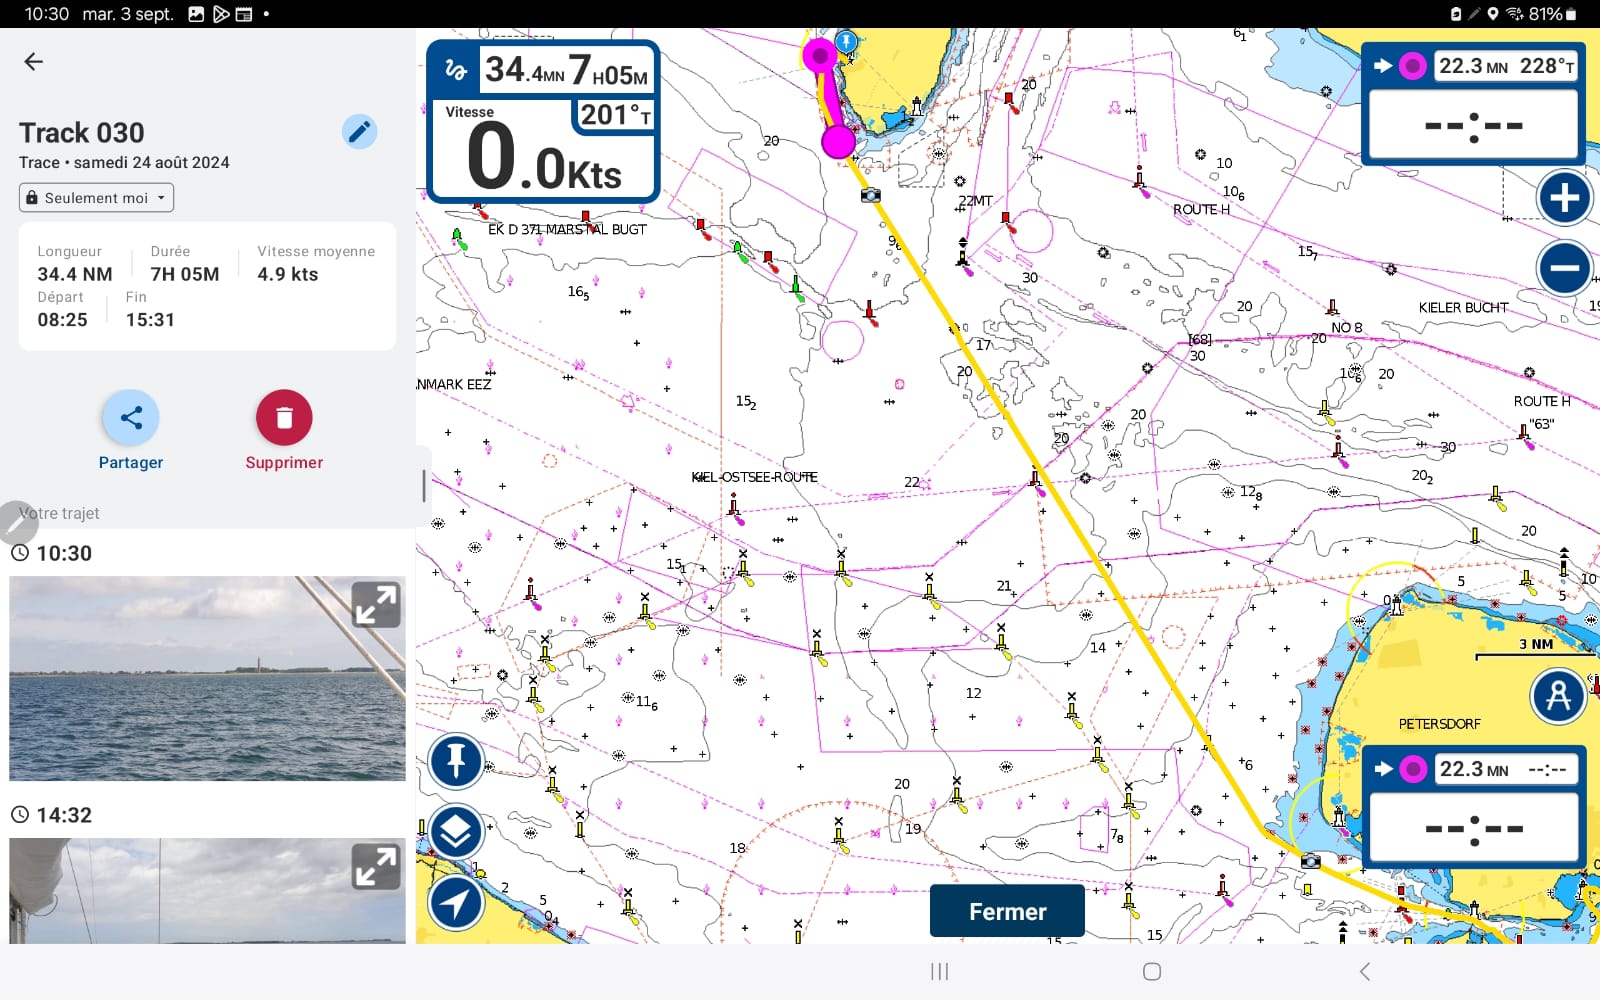Screen dimensions: 1600x1000
Task: Zoom in on the chart with plus icon
Action: point(1563,197)
